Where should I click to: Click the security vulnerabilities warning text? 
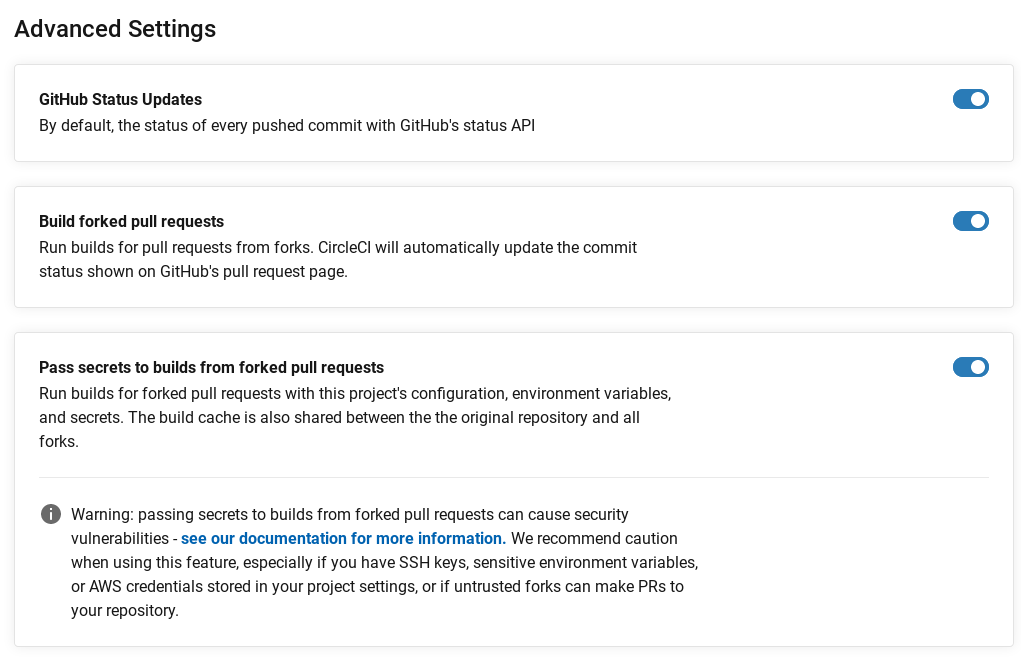click(348, 514)
